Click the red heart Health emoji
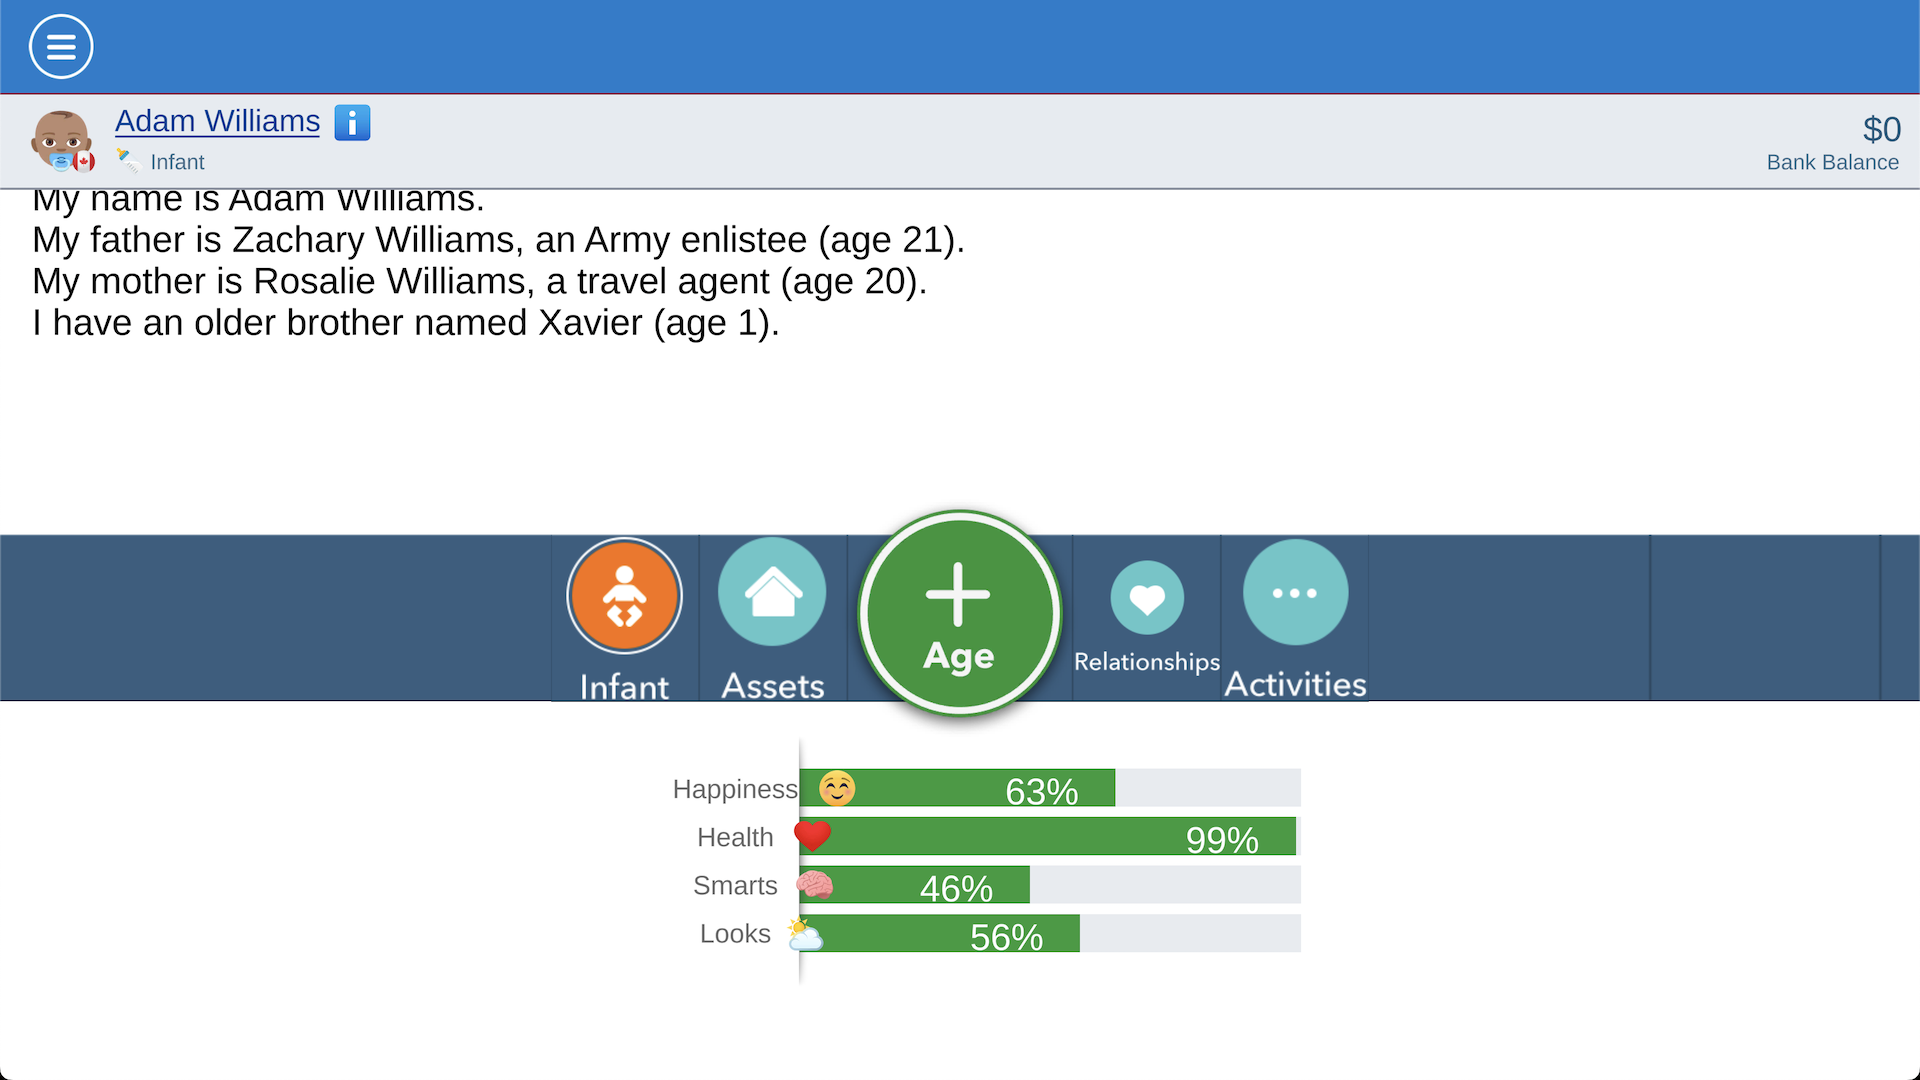 point(812,836)
